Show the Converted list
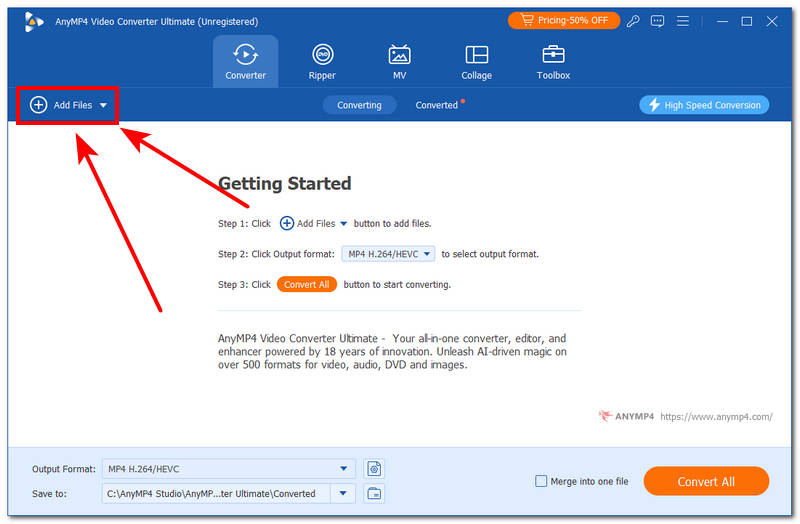Screen dimensions: 800x524 pos(437,105)
